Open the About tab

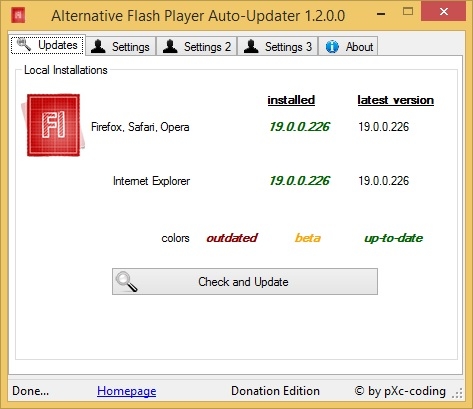(348, 46)
